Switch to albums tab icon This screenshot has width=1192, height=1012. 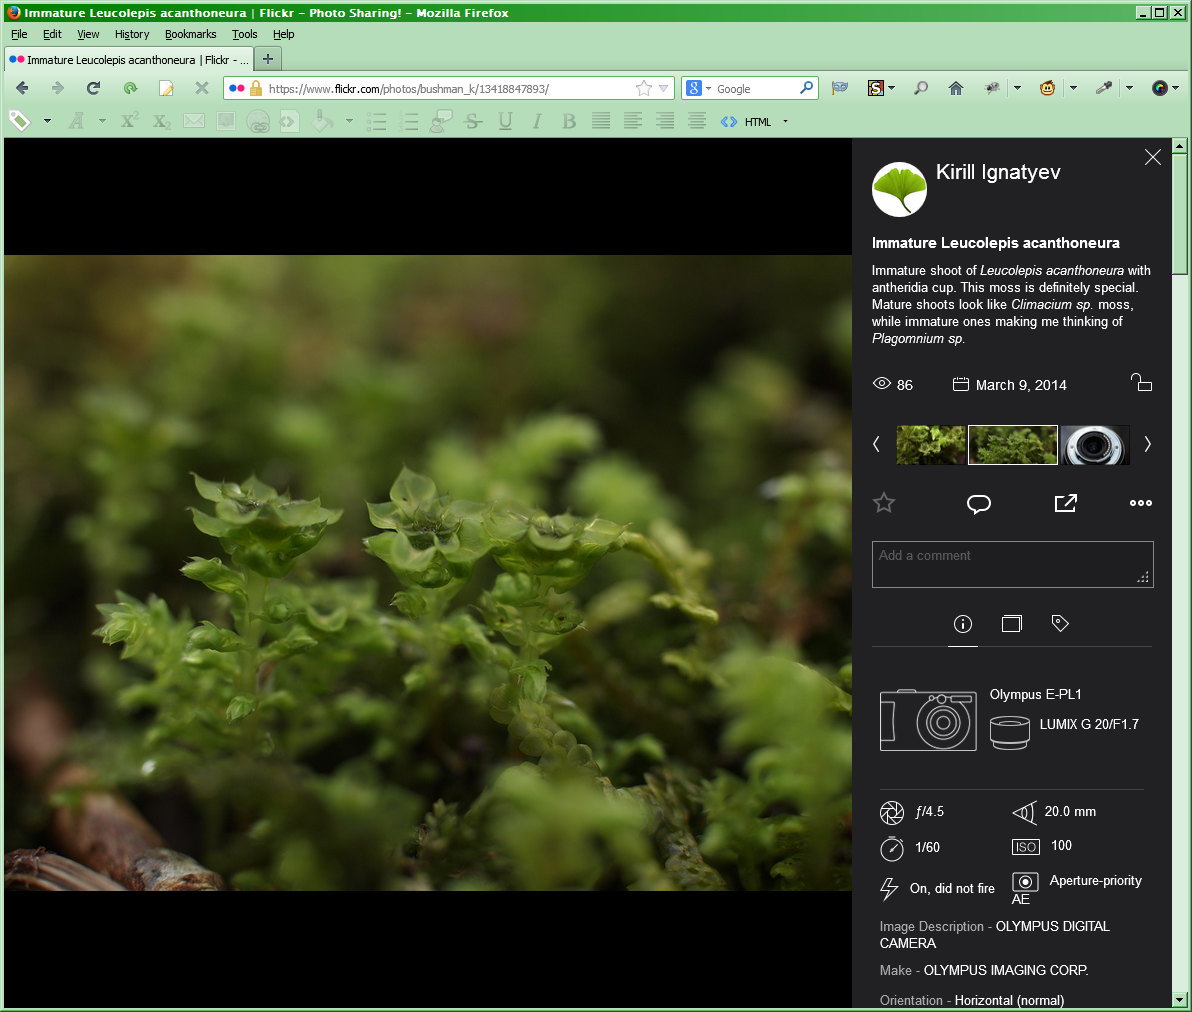[1011, 624]
